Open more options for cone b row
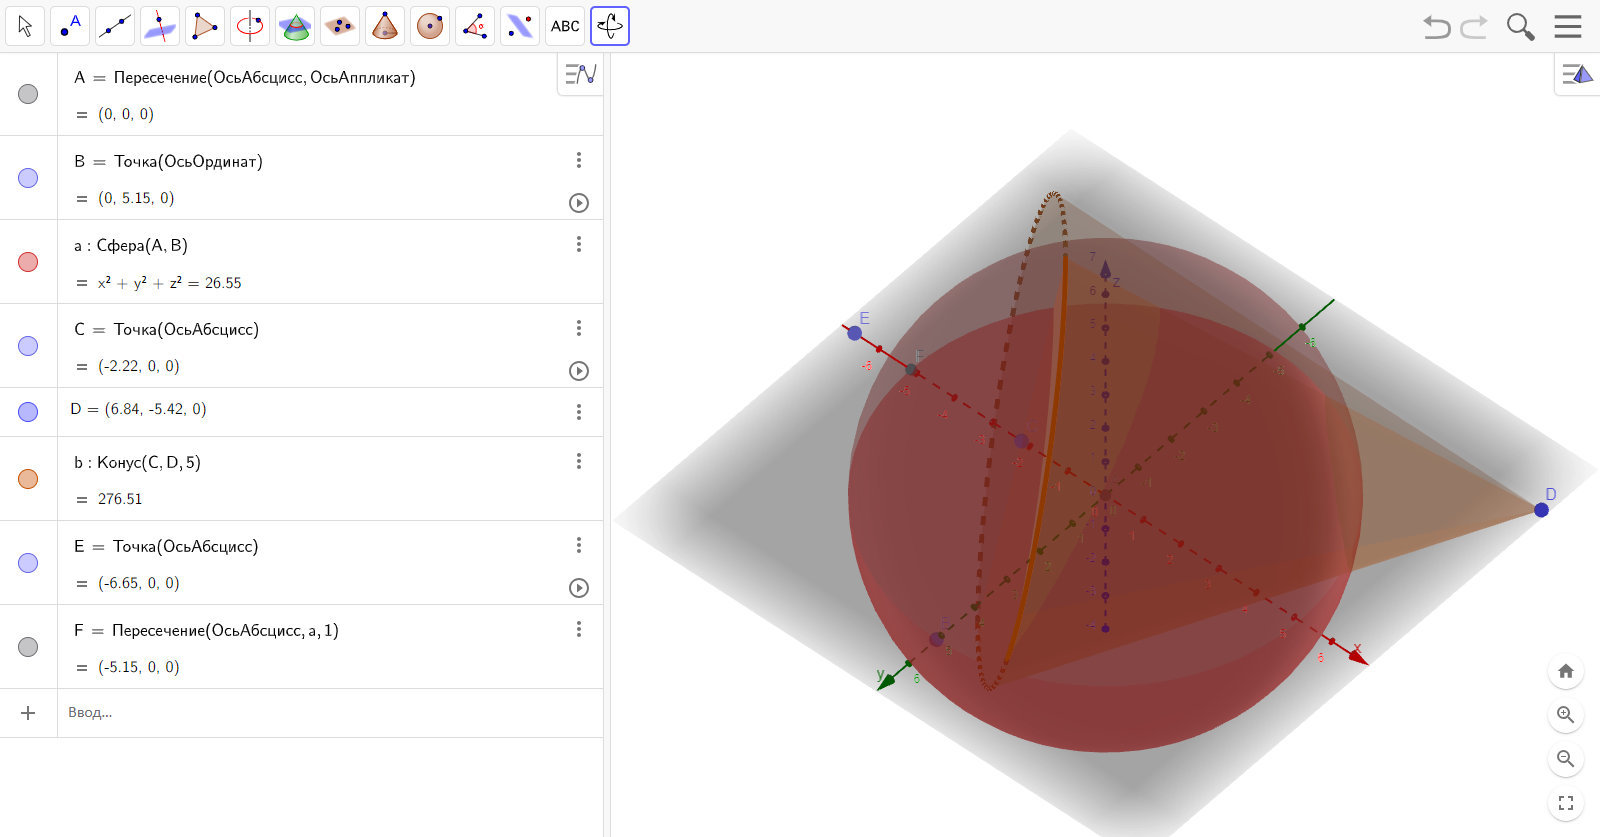This screenshot has height=837, width=1600. point(579,461)
